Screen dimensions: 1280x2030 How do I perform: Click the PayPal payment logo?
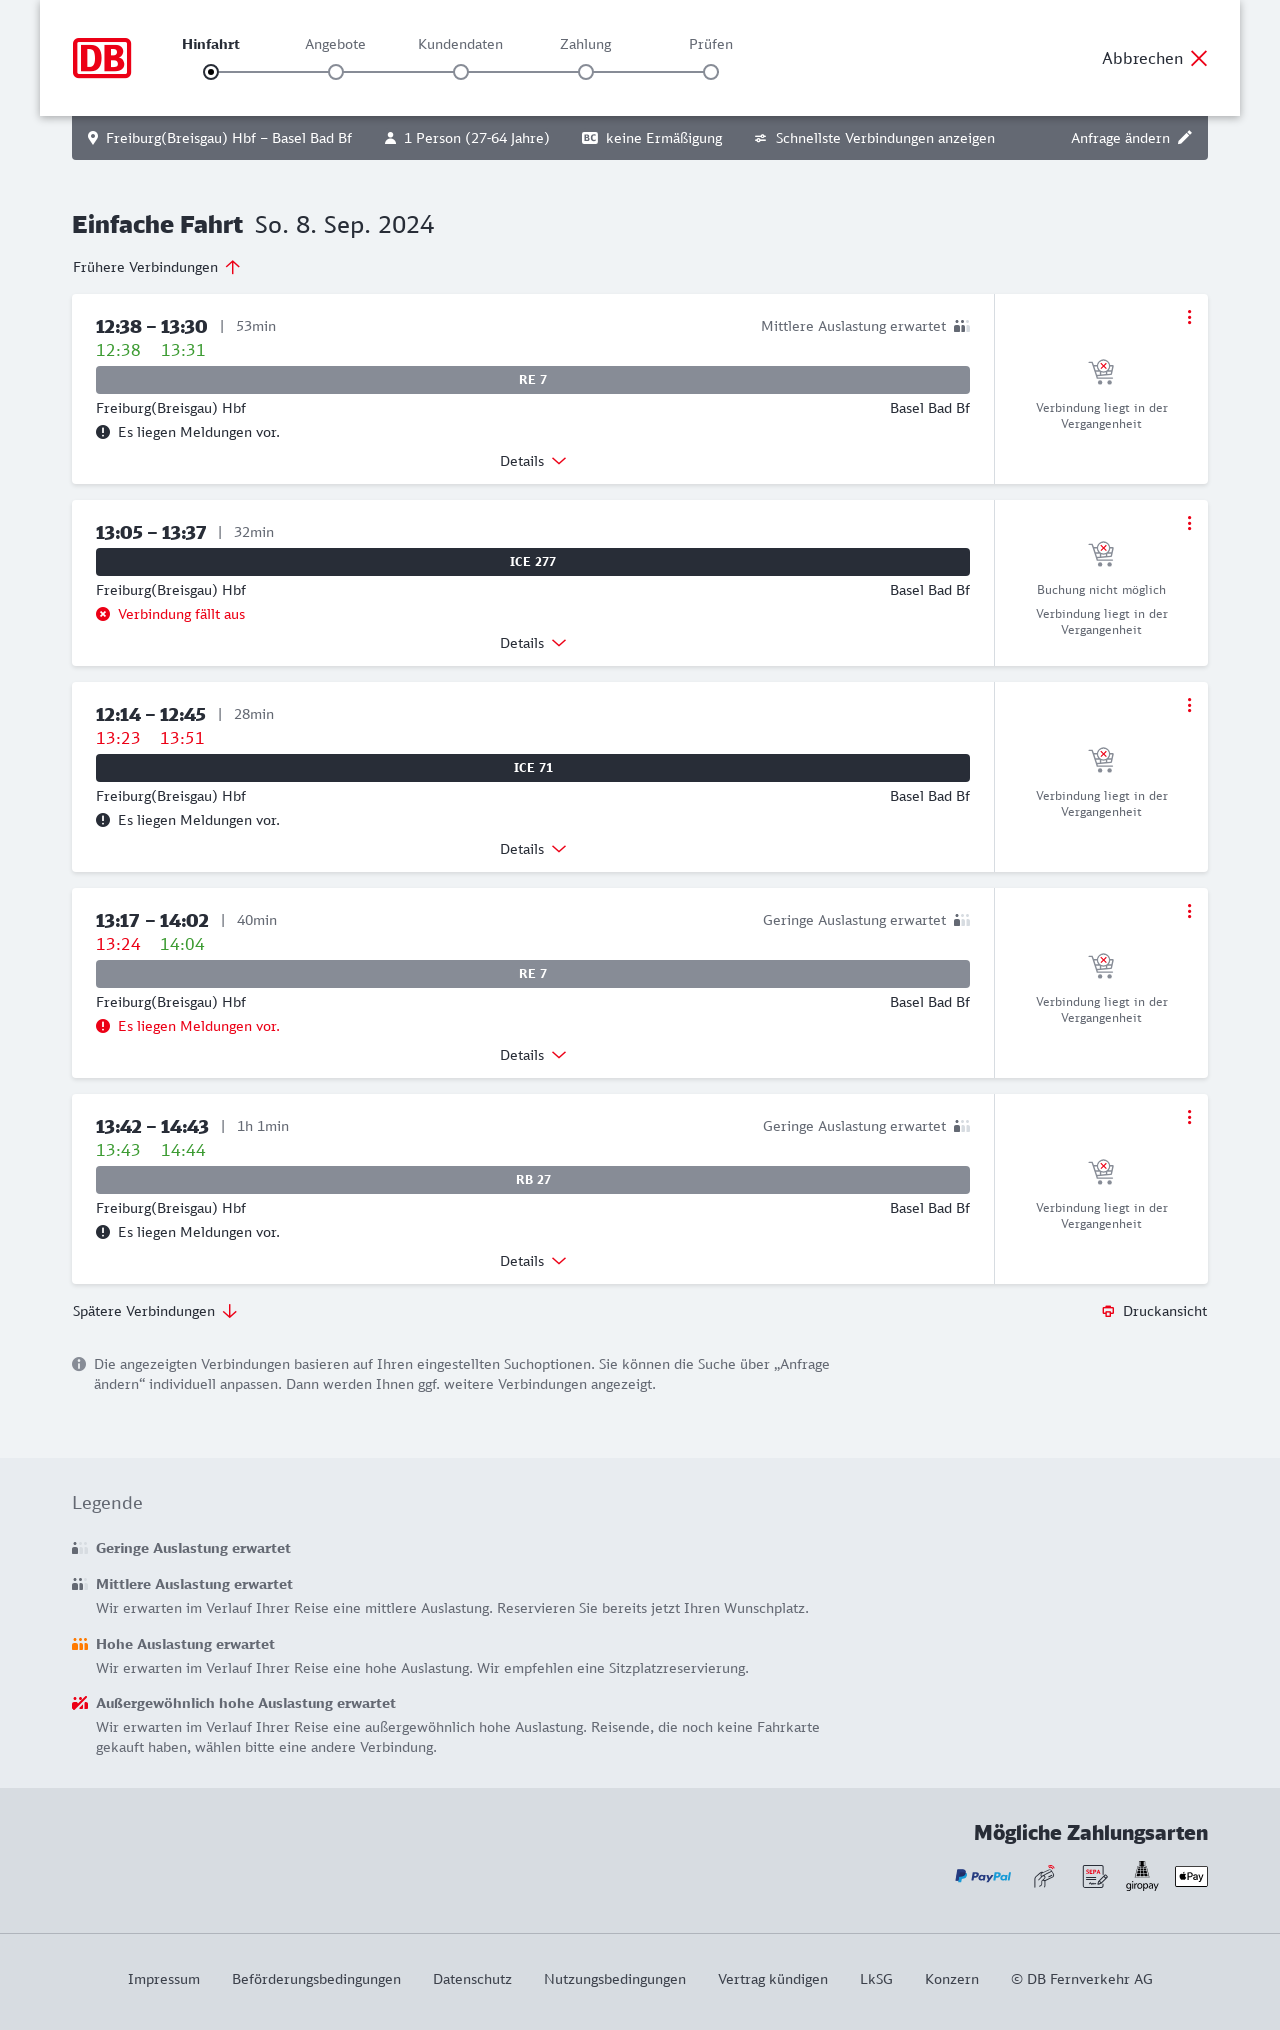(983, 1876)
